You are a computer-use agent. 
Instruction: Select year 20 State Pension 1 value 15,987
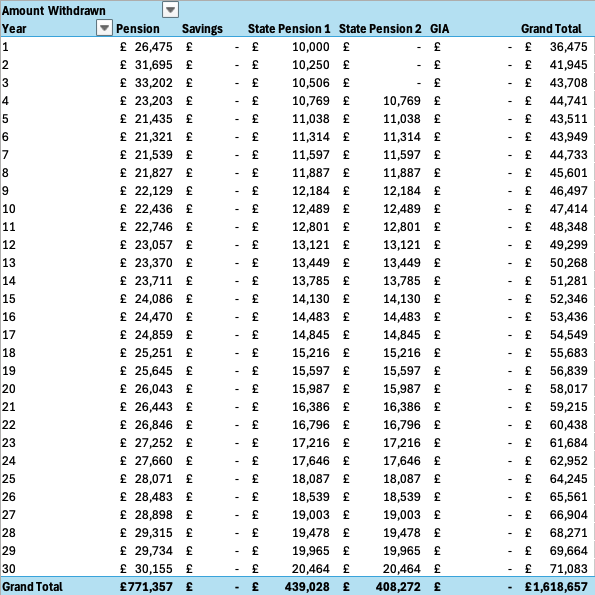(x=310, y=389)
